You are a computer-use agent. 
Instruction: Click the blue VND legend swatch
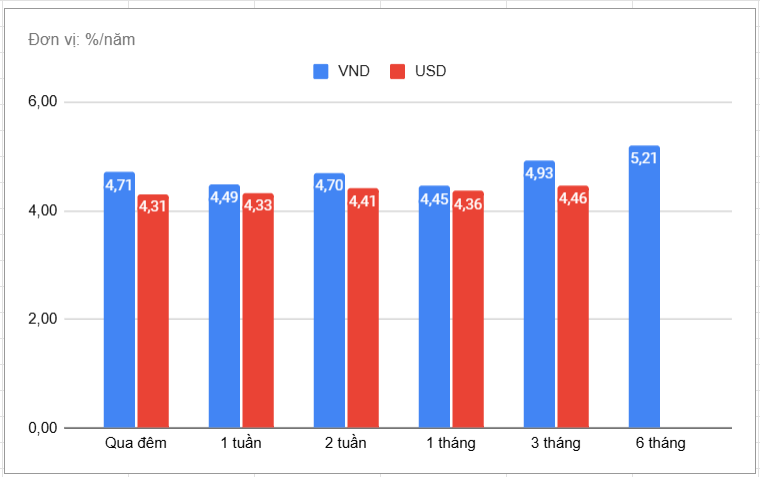click(x=321, y=71)
